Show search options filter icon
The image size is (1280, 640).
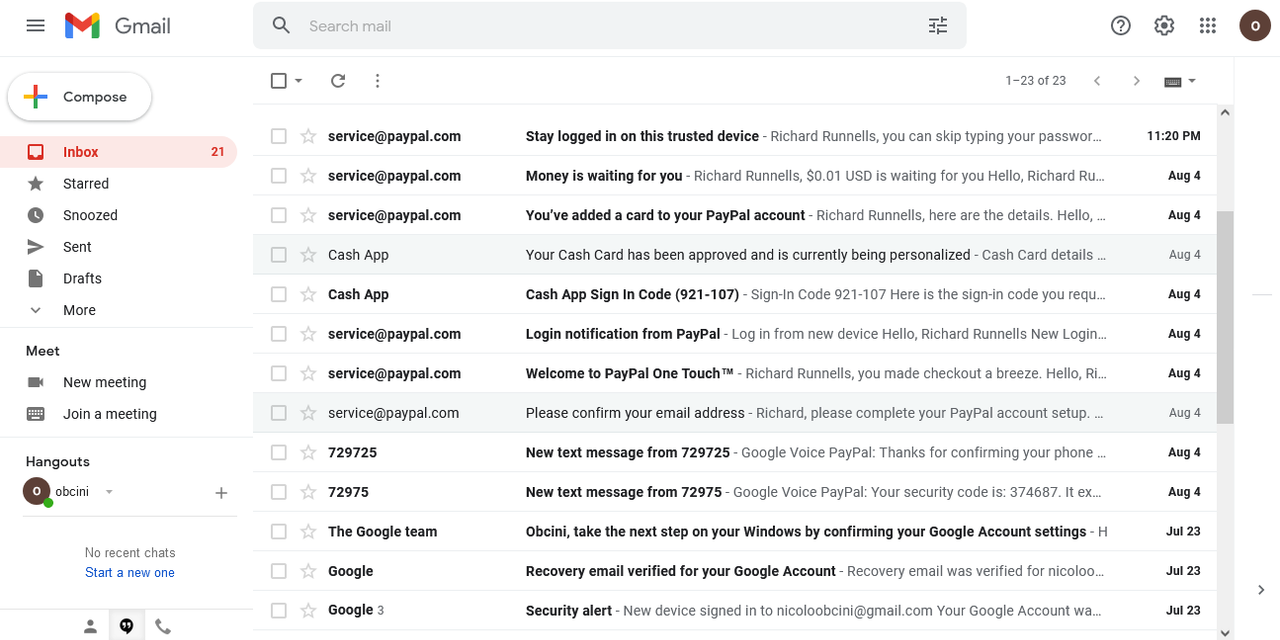click(x=938, y=26)
